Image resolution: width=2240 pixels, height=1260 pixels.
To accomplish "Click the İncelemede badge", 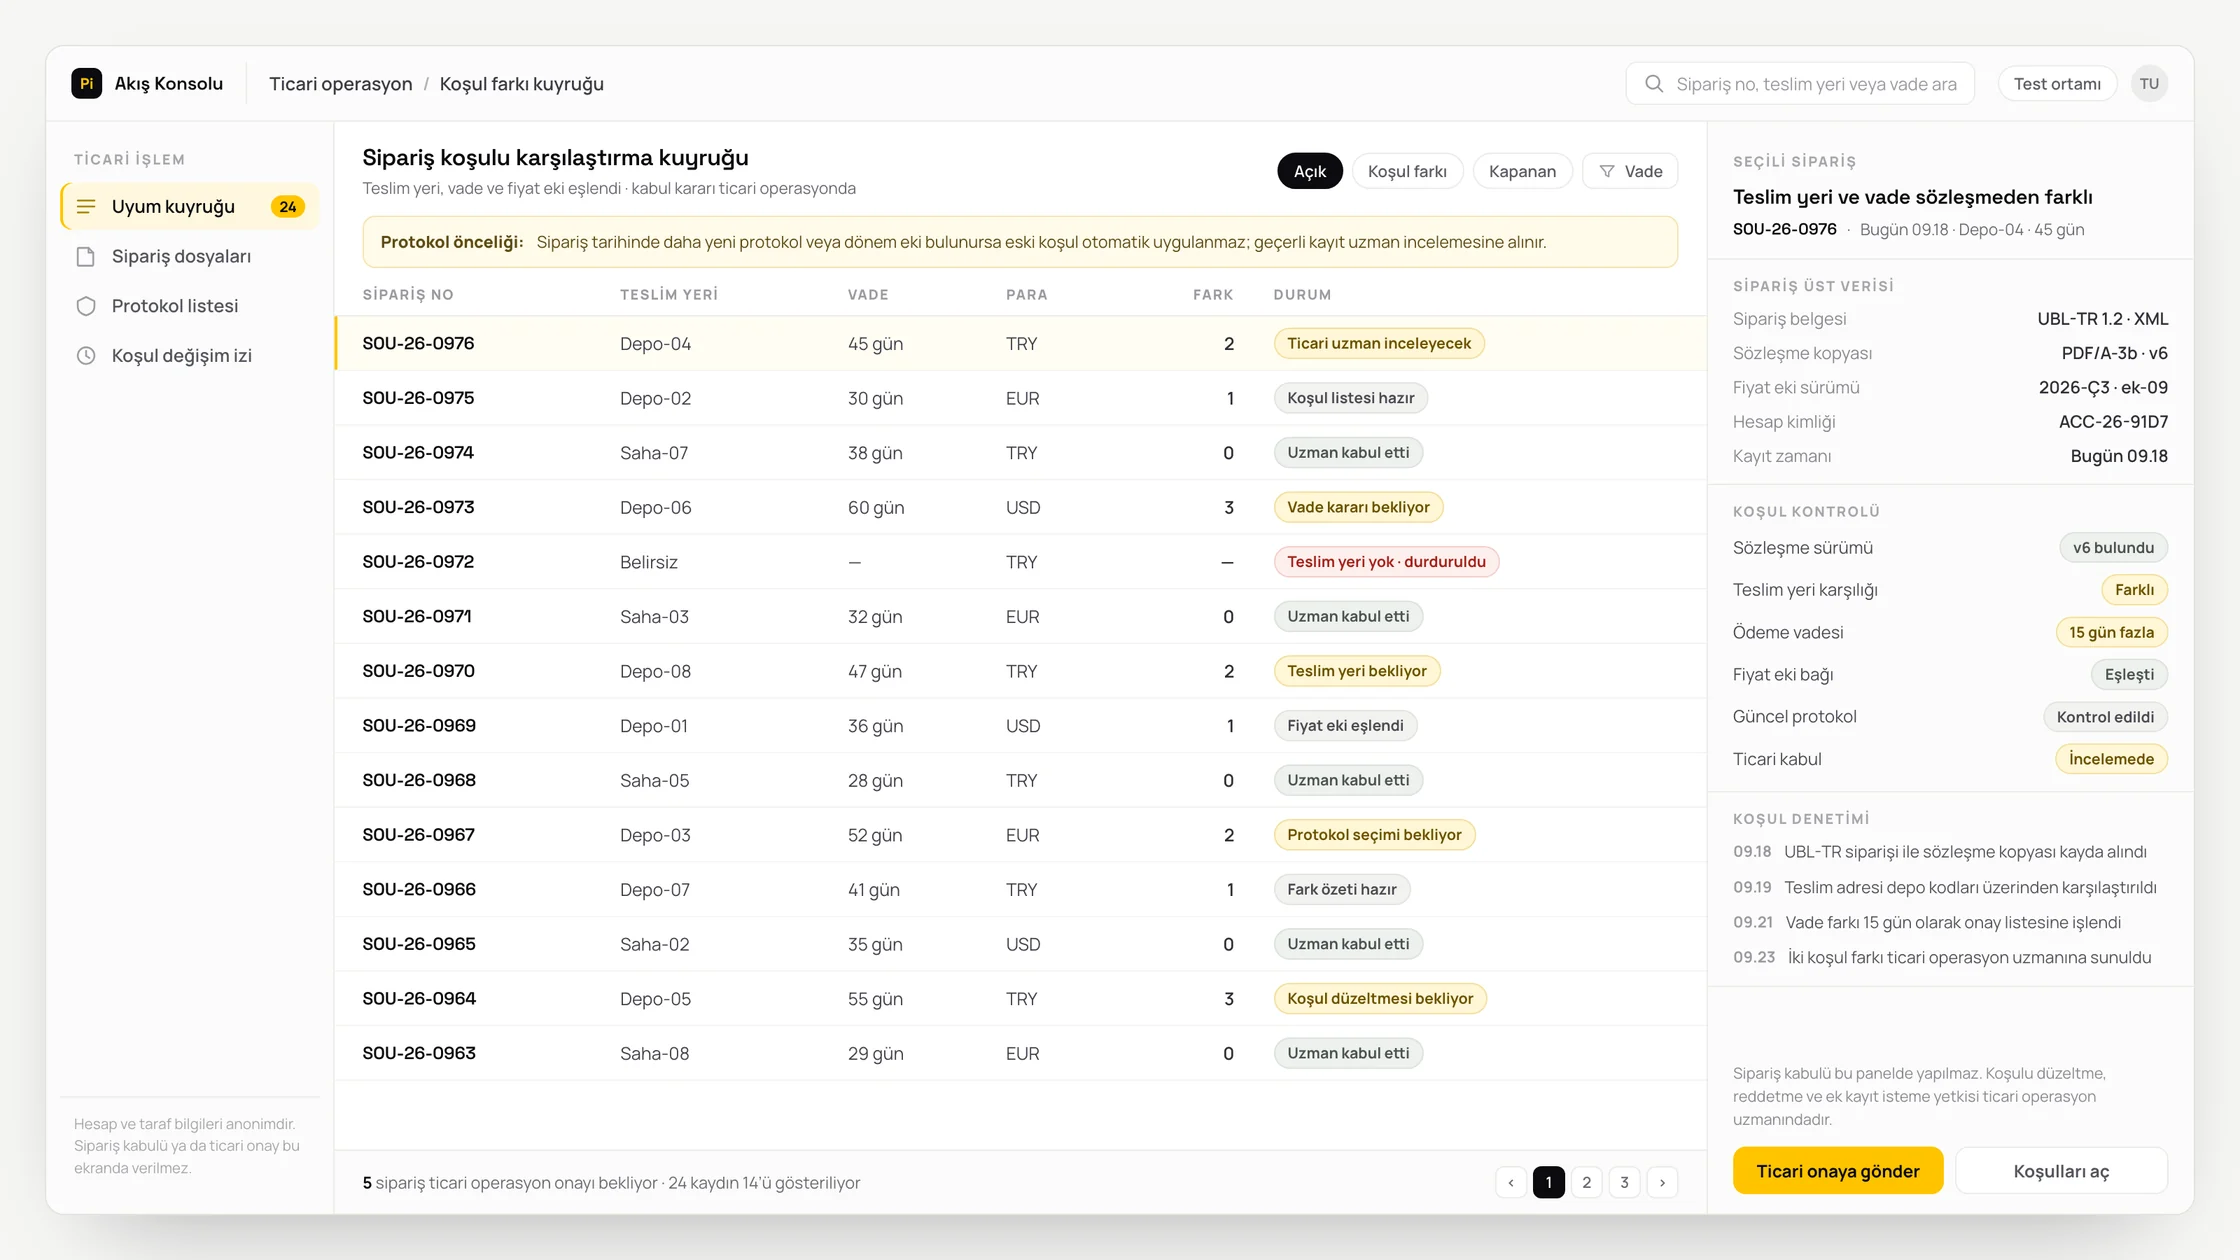I will tap(2111, 759).
